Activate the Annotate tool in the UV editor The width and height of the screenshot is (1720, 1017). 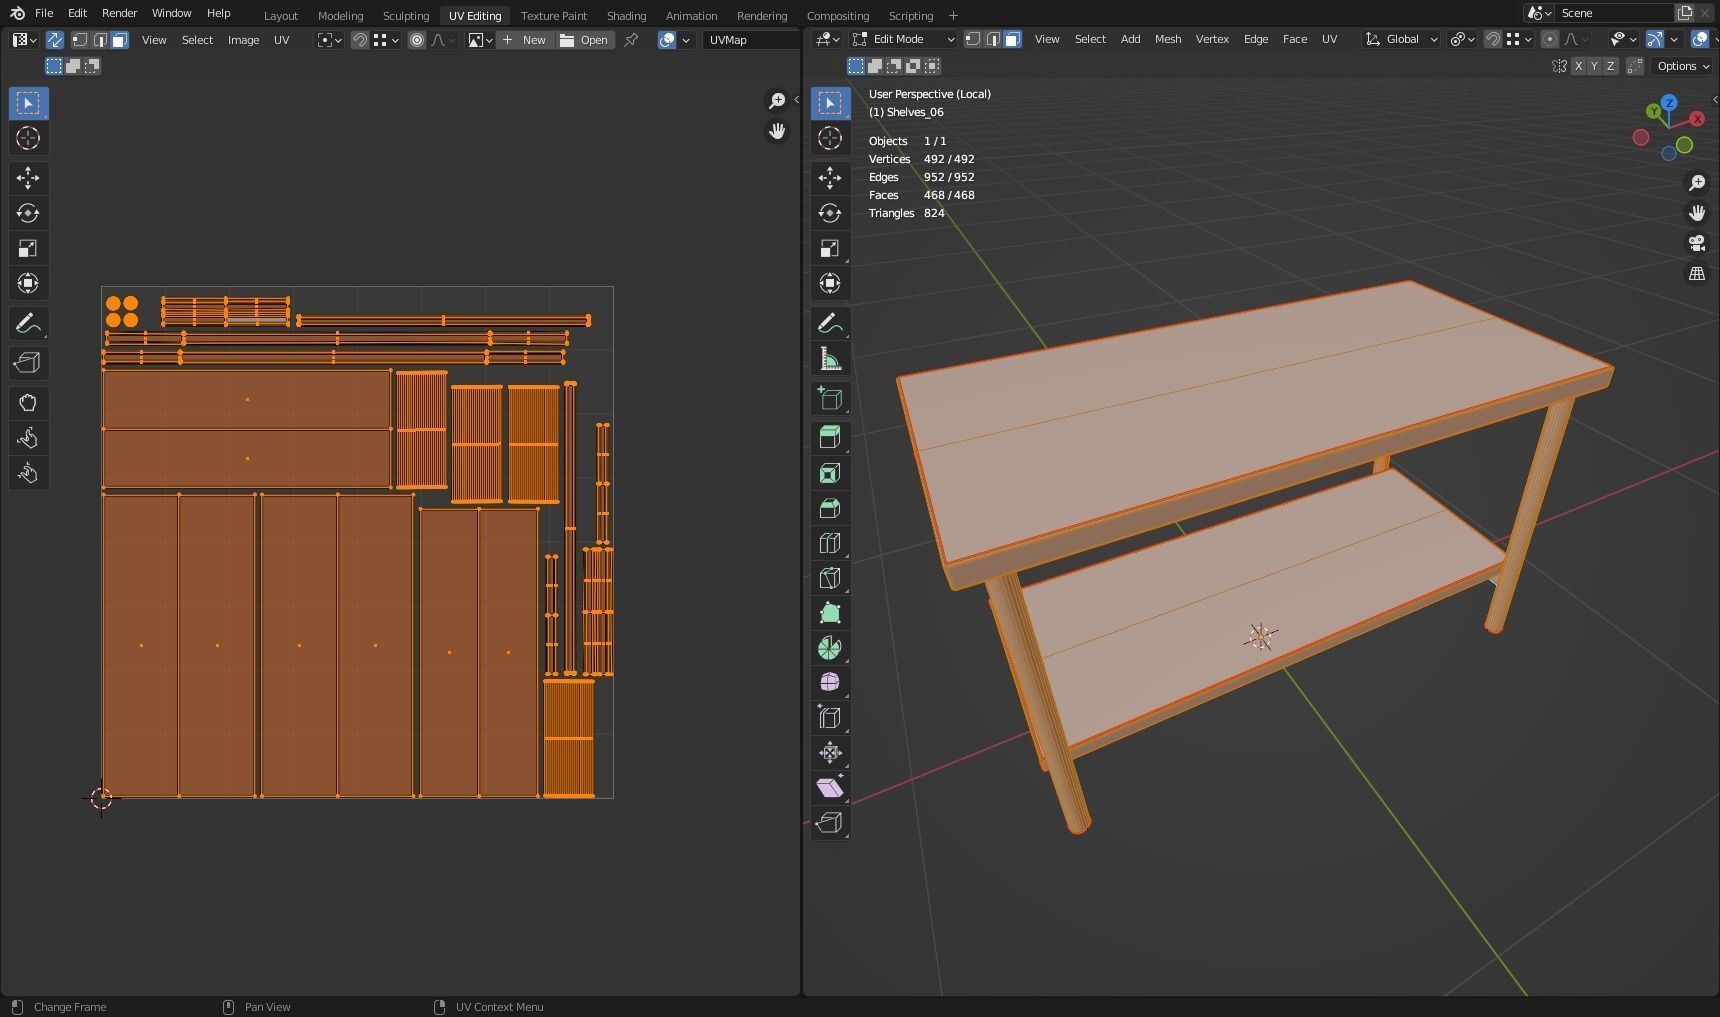tap(28, 323)
